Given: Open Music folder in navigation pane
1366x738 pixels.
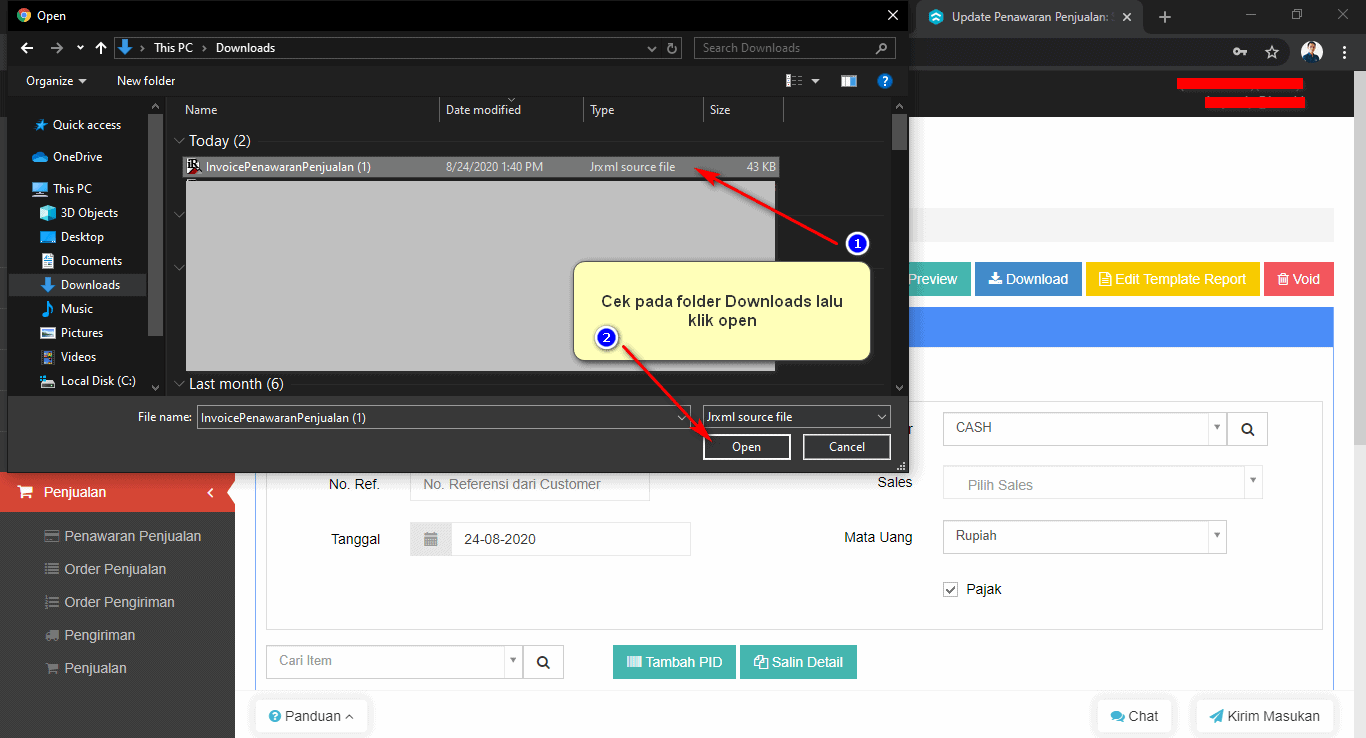Looking at the screenshot, I should point(68,309).
